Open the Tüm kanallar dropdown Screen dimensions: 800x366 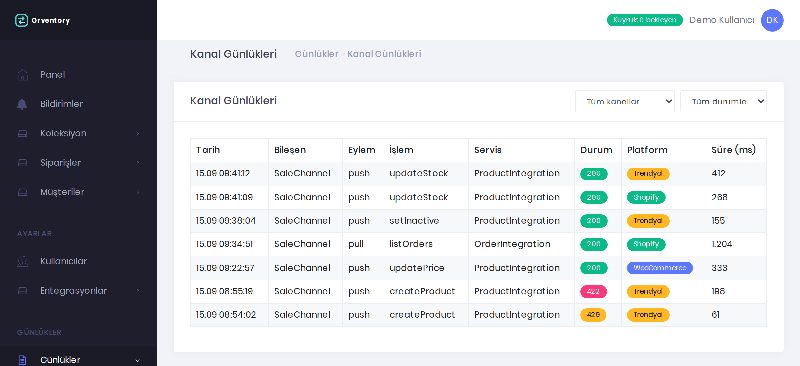pos(624,102)
